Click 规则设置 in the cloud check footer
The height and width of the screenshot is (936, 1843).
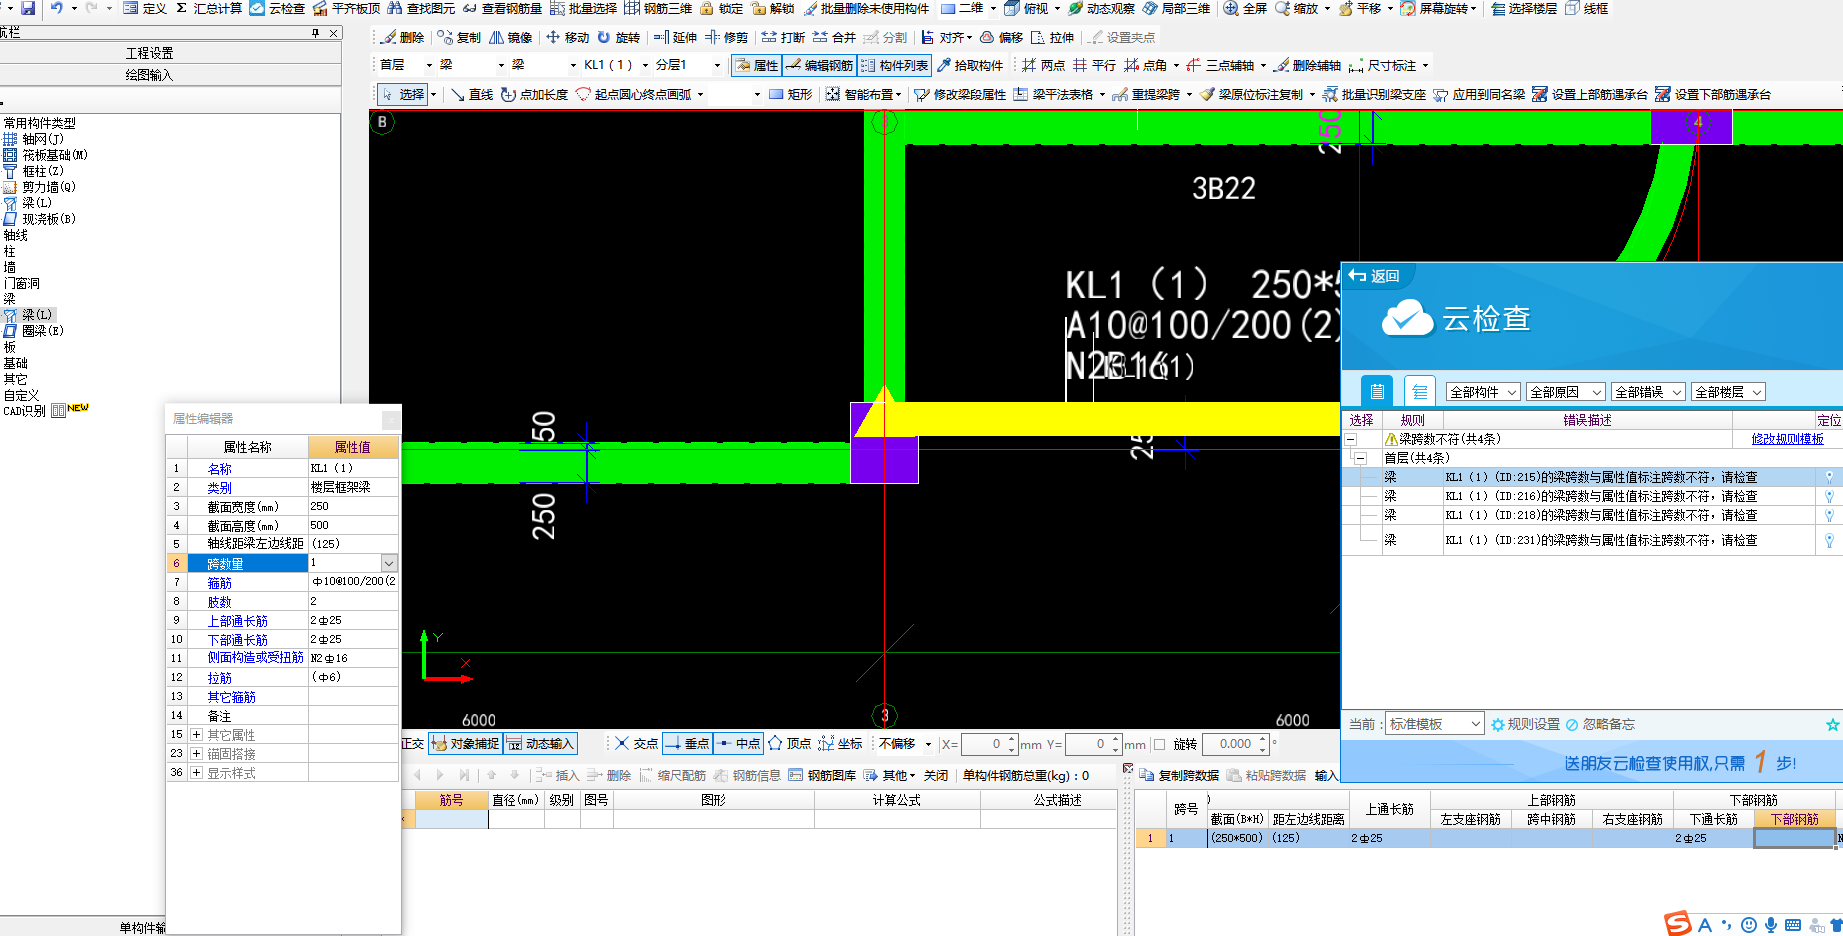1525,724
